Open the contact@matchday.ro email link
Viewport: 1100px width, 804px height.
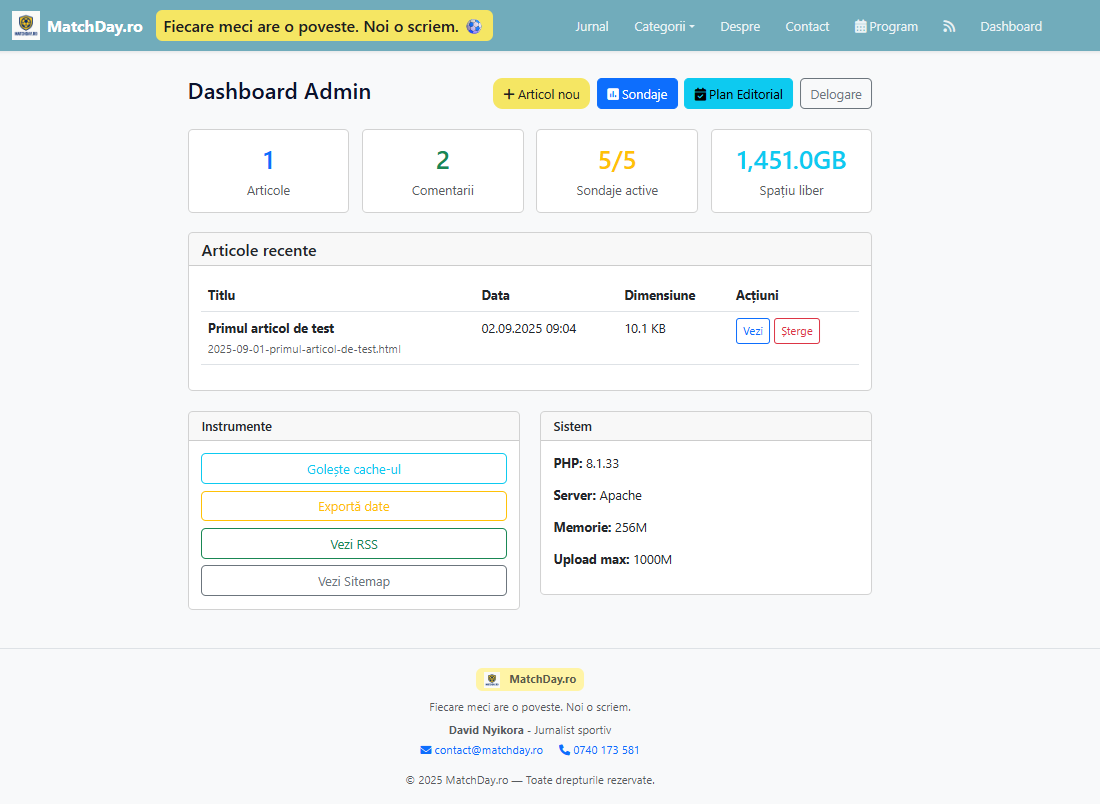coord(488,750)
